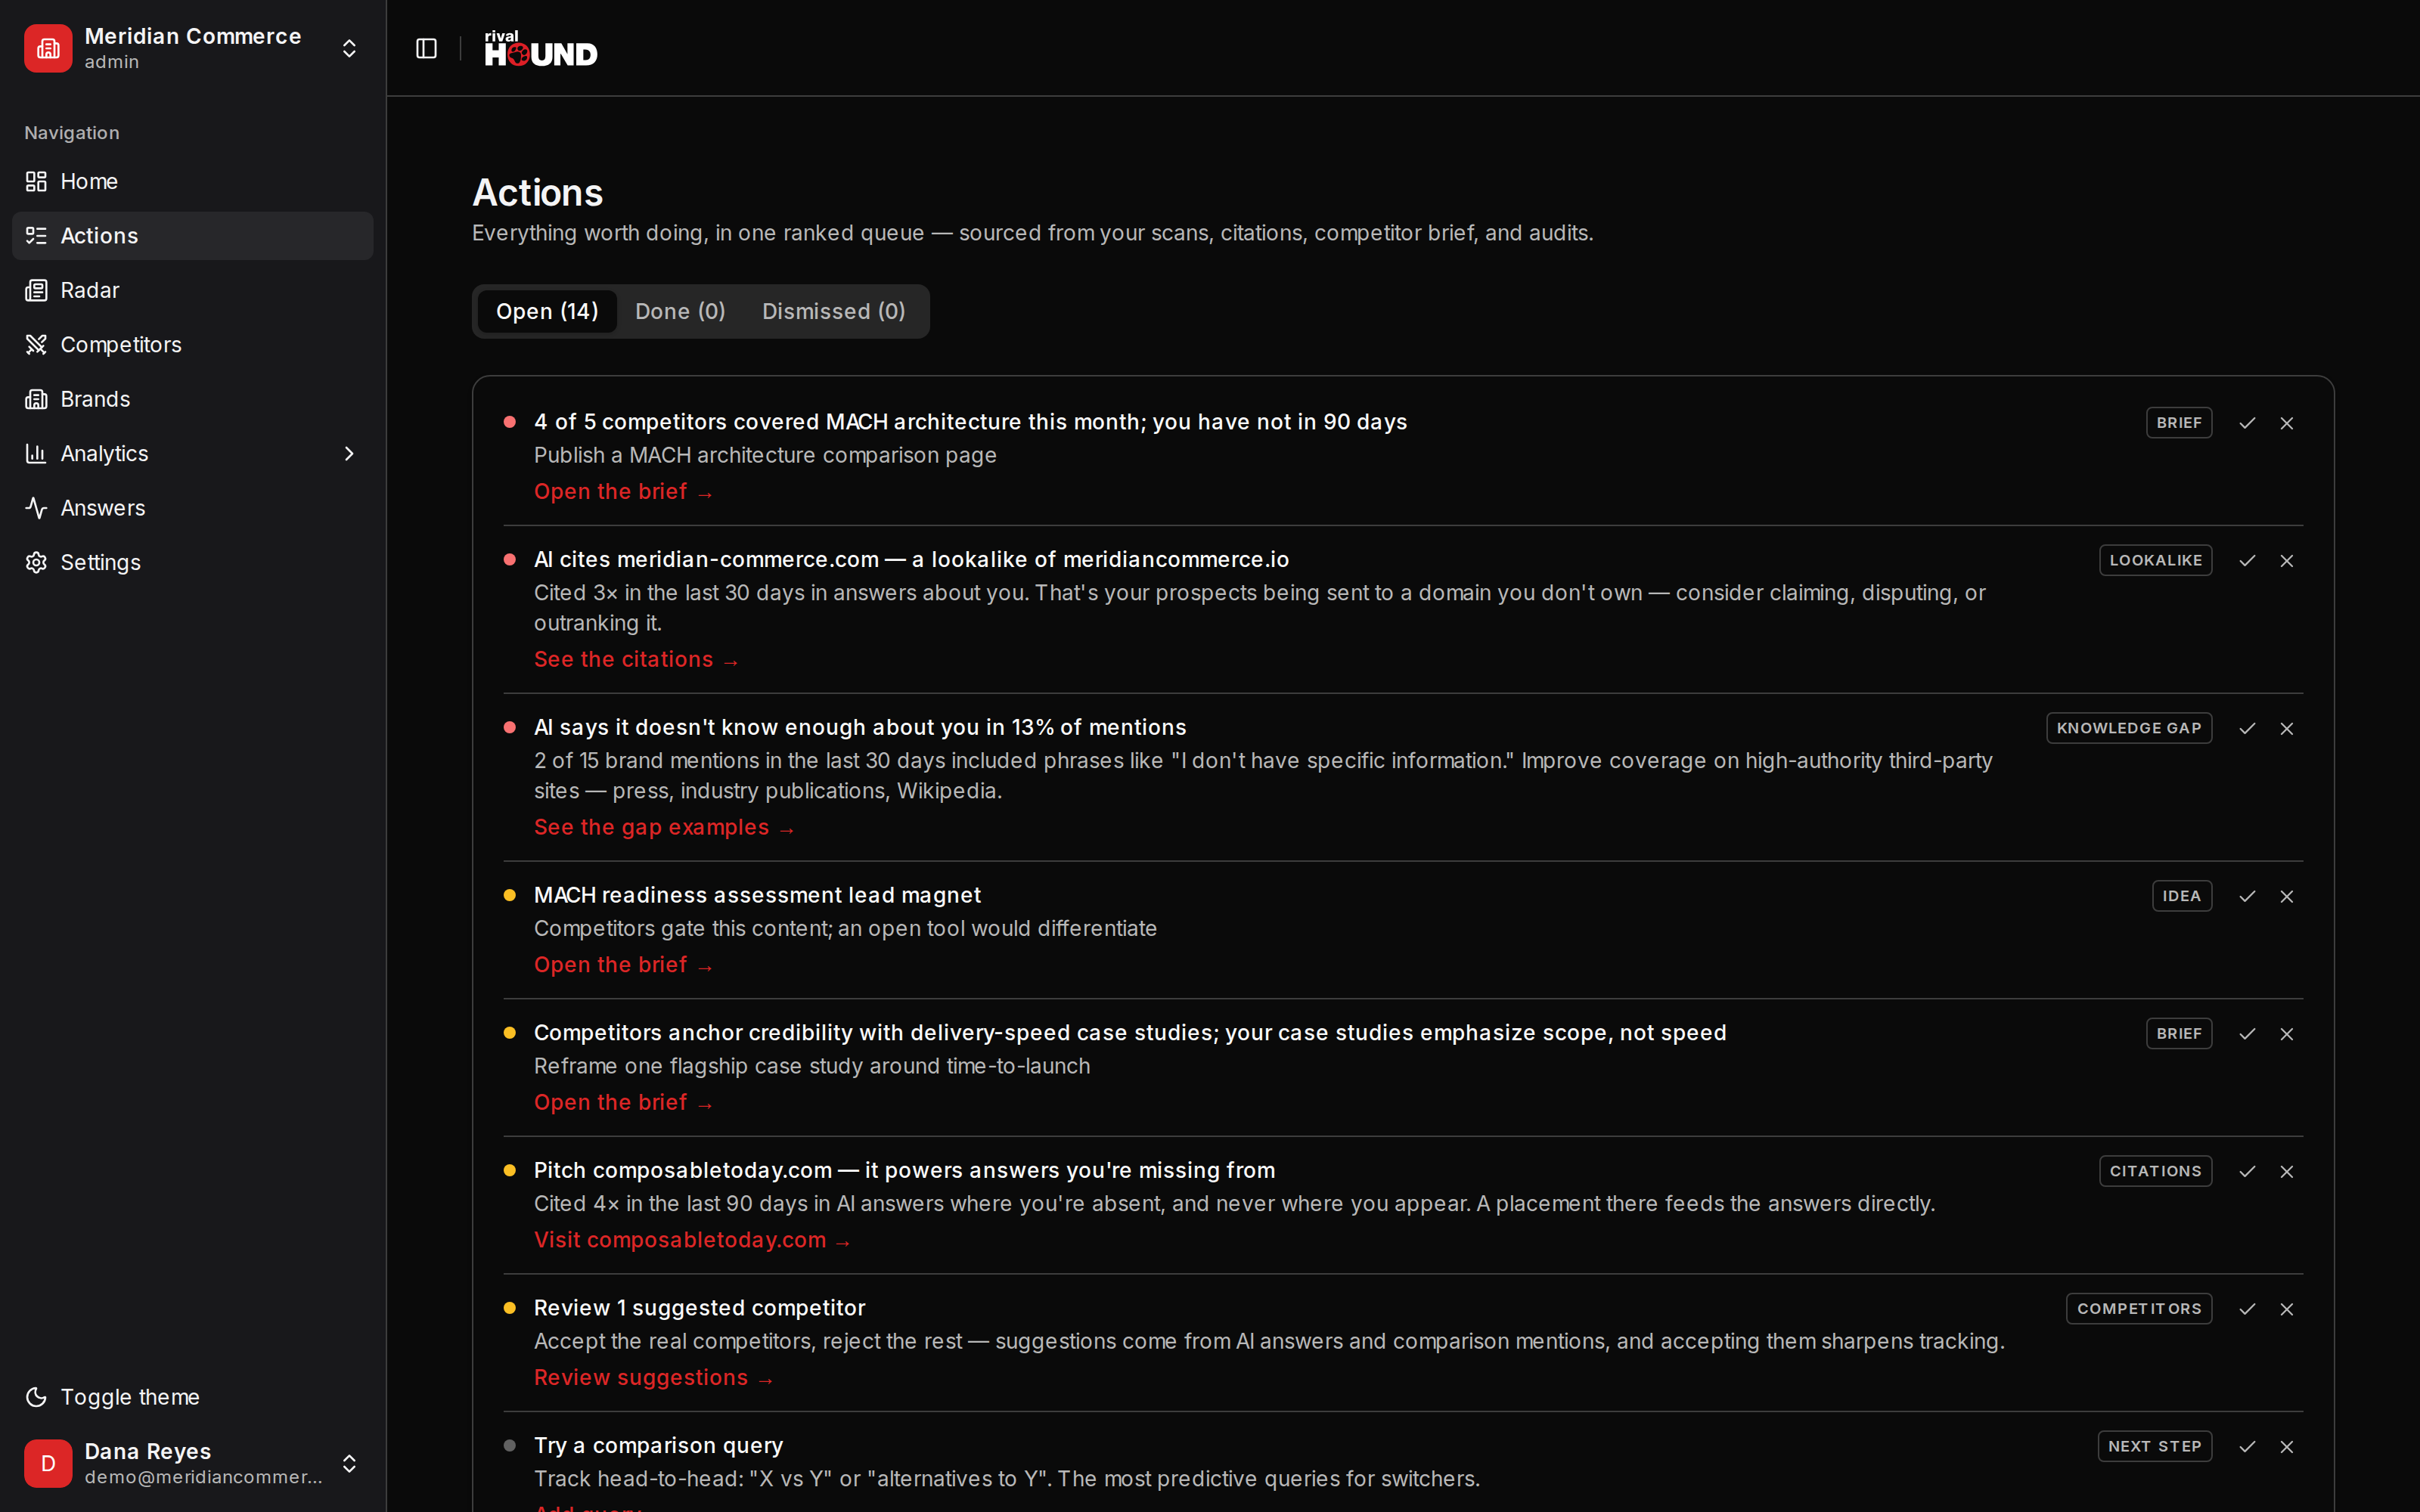
Task: Open the Radar page
Action: pos(192,290)
